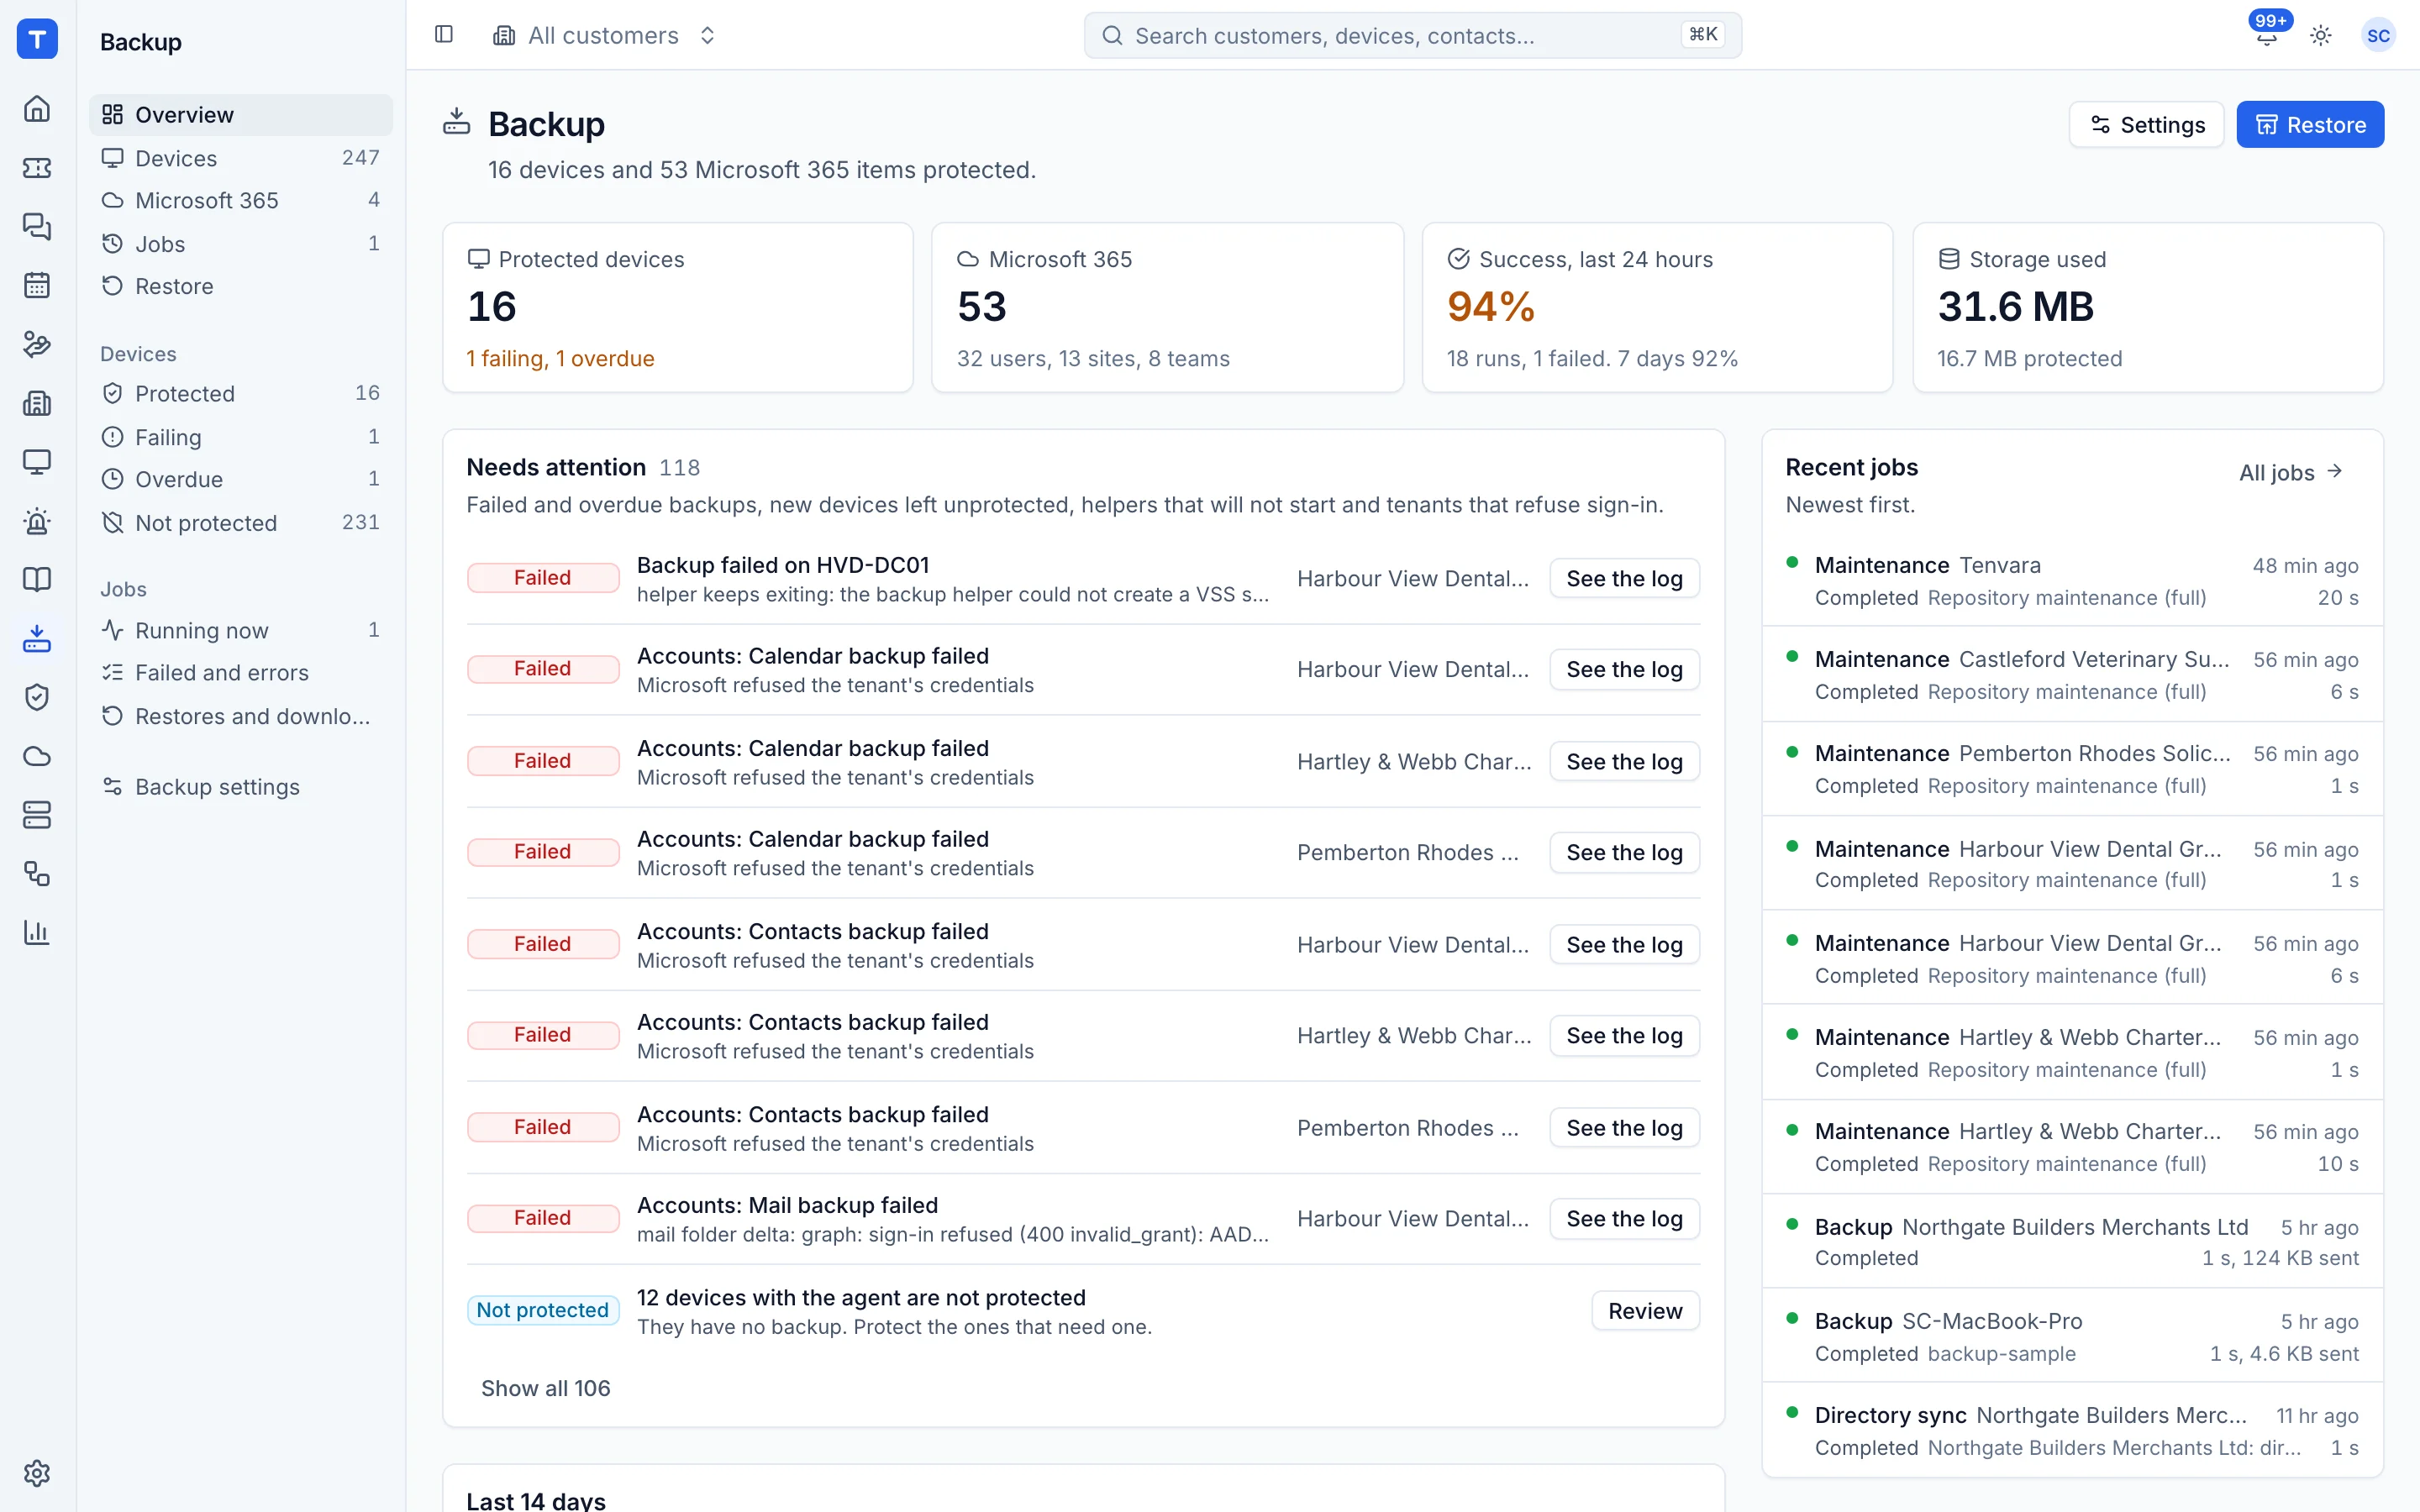Open the Cloud icon in the left rail
The image size is (2420, 1512).
click(37, 756)
